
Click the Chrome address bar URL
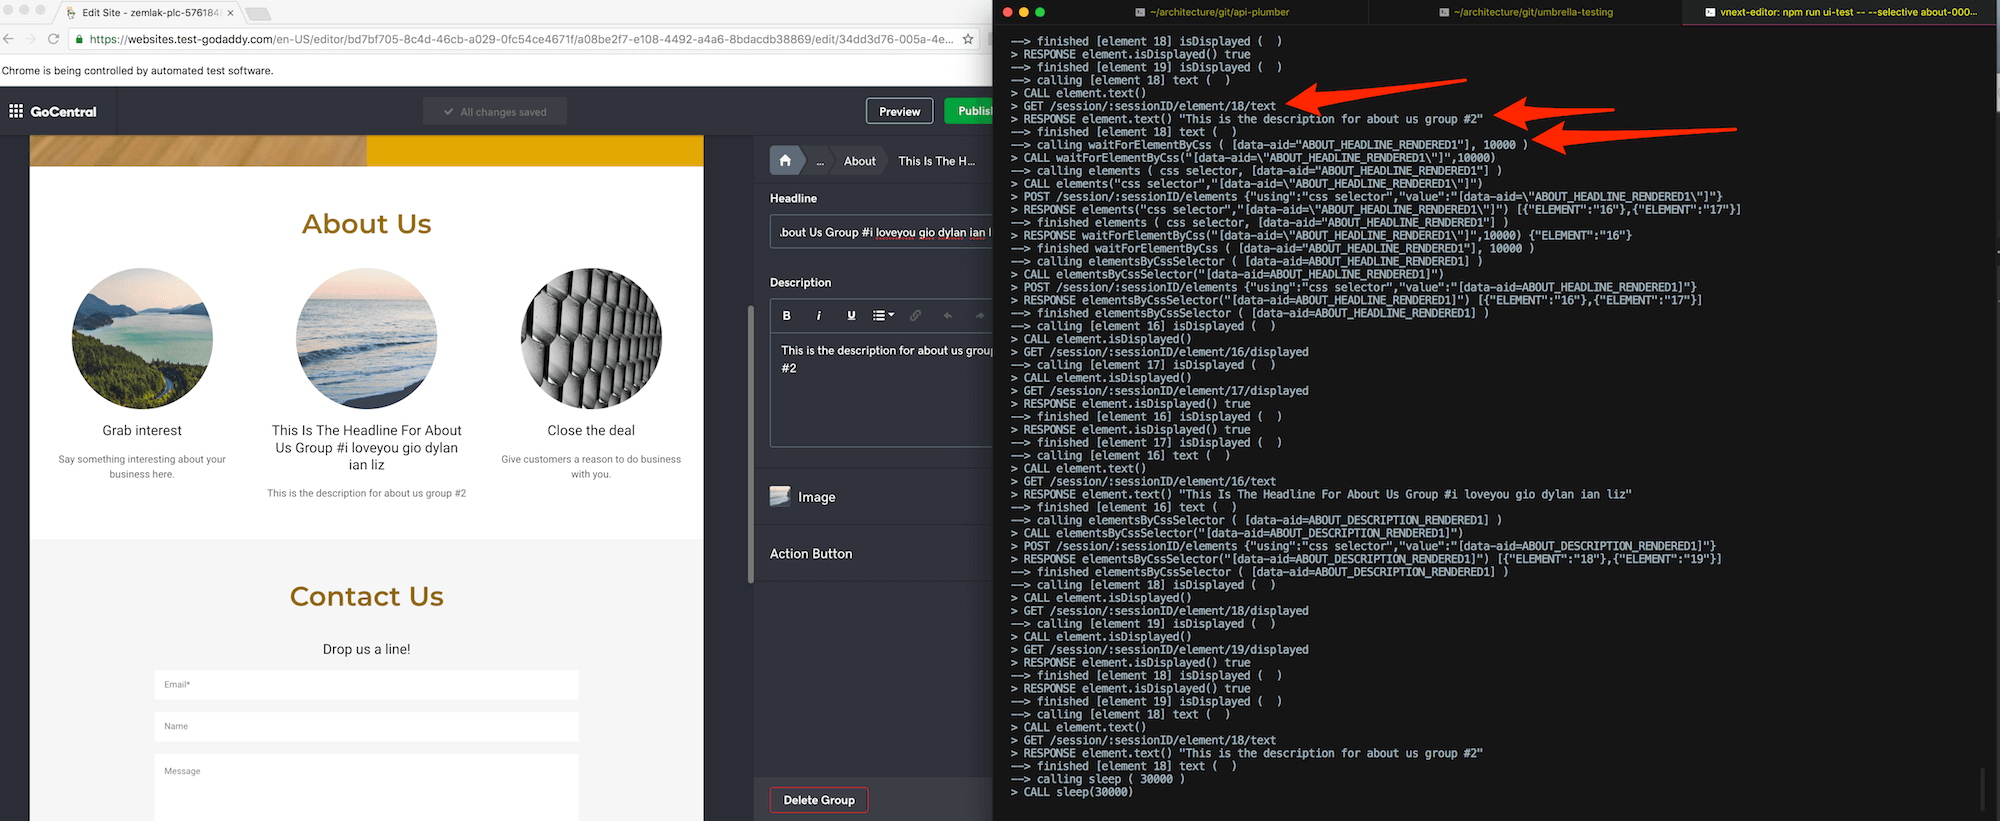click(x=520, y=39)
